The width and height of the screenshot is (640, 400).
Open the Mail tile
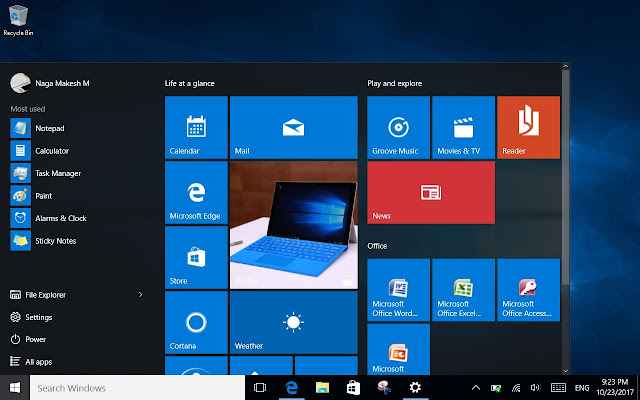pos(294,127)
